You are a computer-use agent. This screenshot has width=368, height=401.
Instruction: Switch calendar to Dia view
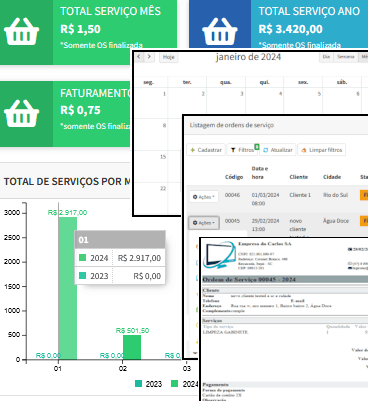tap(326, 57)
